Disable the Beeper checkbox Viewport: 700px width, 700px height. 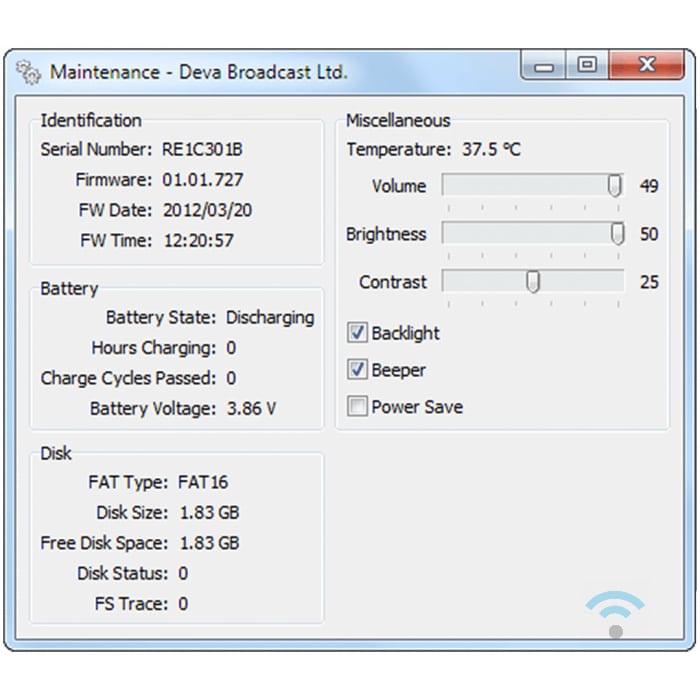tap(357, 369)
